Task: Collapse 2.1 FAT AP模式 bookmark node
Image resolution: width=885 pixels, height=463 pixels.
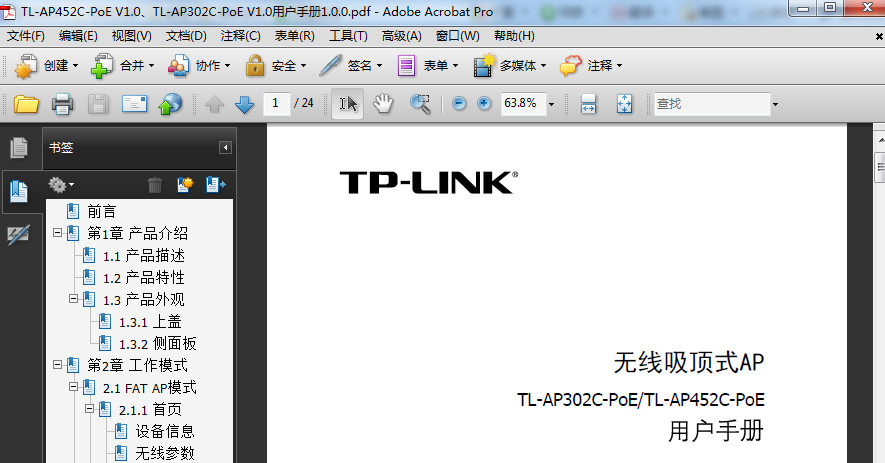Action: coord(73,386)
